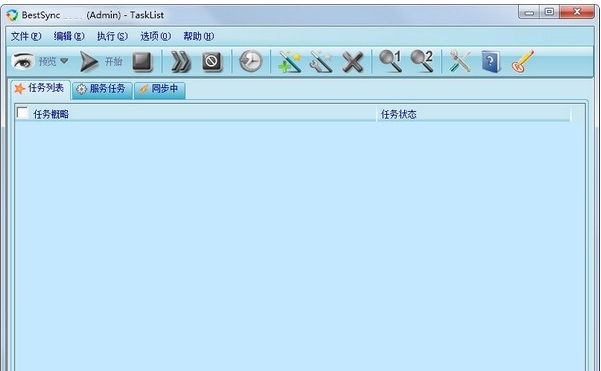The height and width of the screenshot is (371, 601).
Task: Maximize the BestSync window
Action: coord(550,12)
